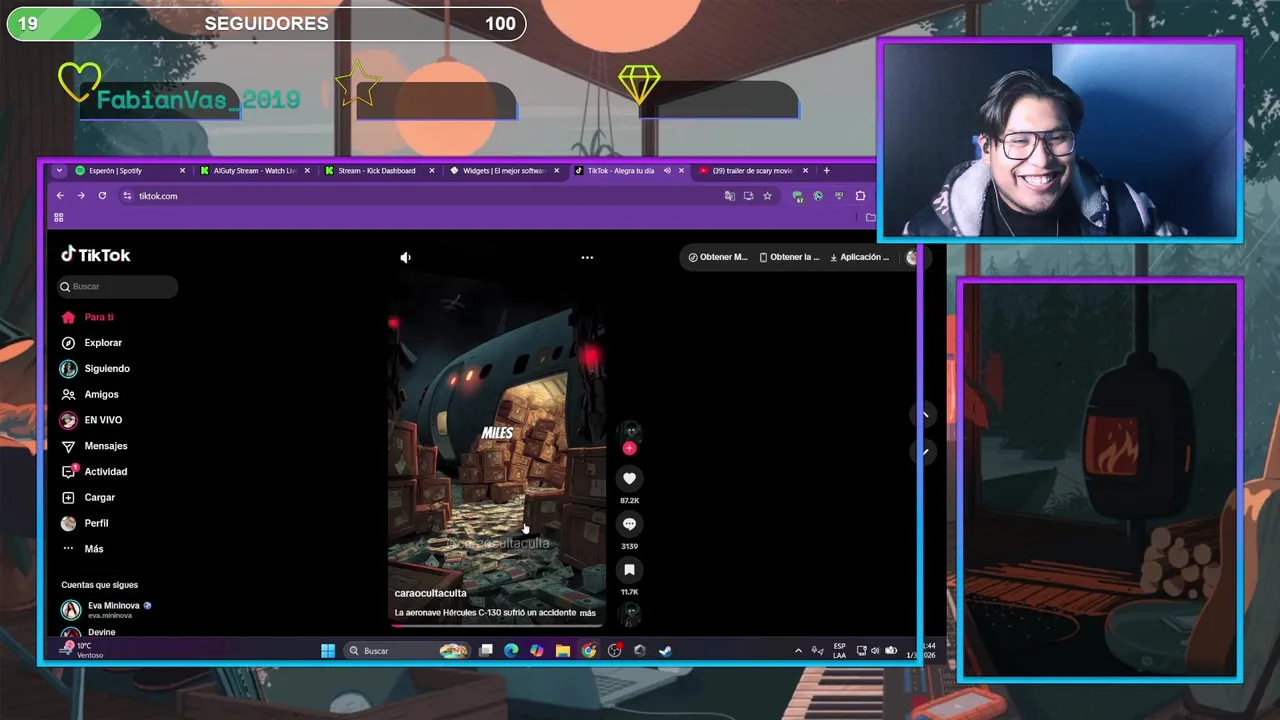Follow creator with red plus button
This screenshot has width=1280, height=720.
(629, 448)
